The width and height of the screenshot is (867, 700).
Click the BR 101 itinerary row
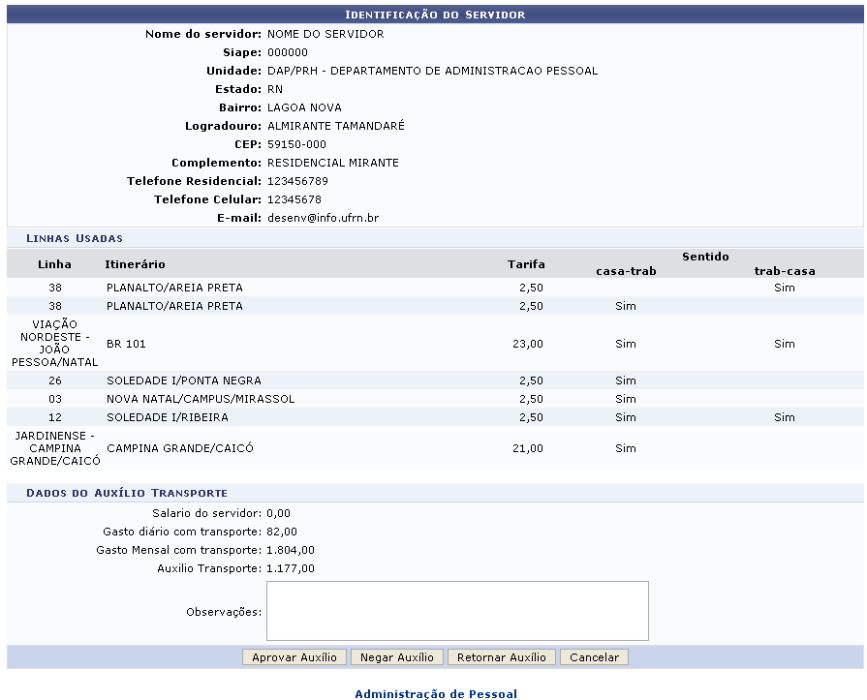126,344
